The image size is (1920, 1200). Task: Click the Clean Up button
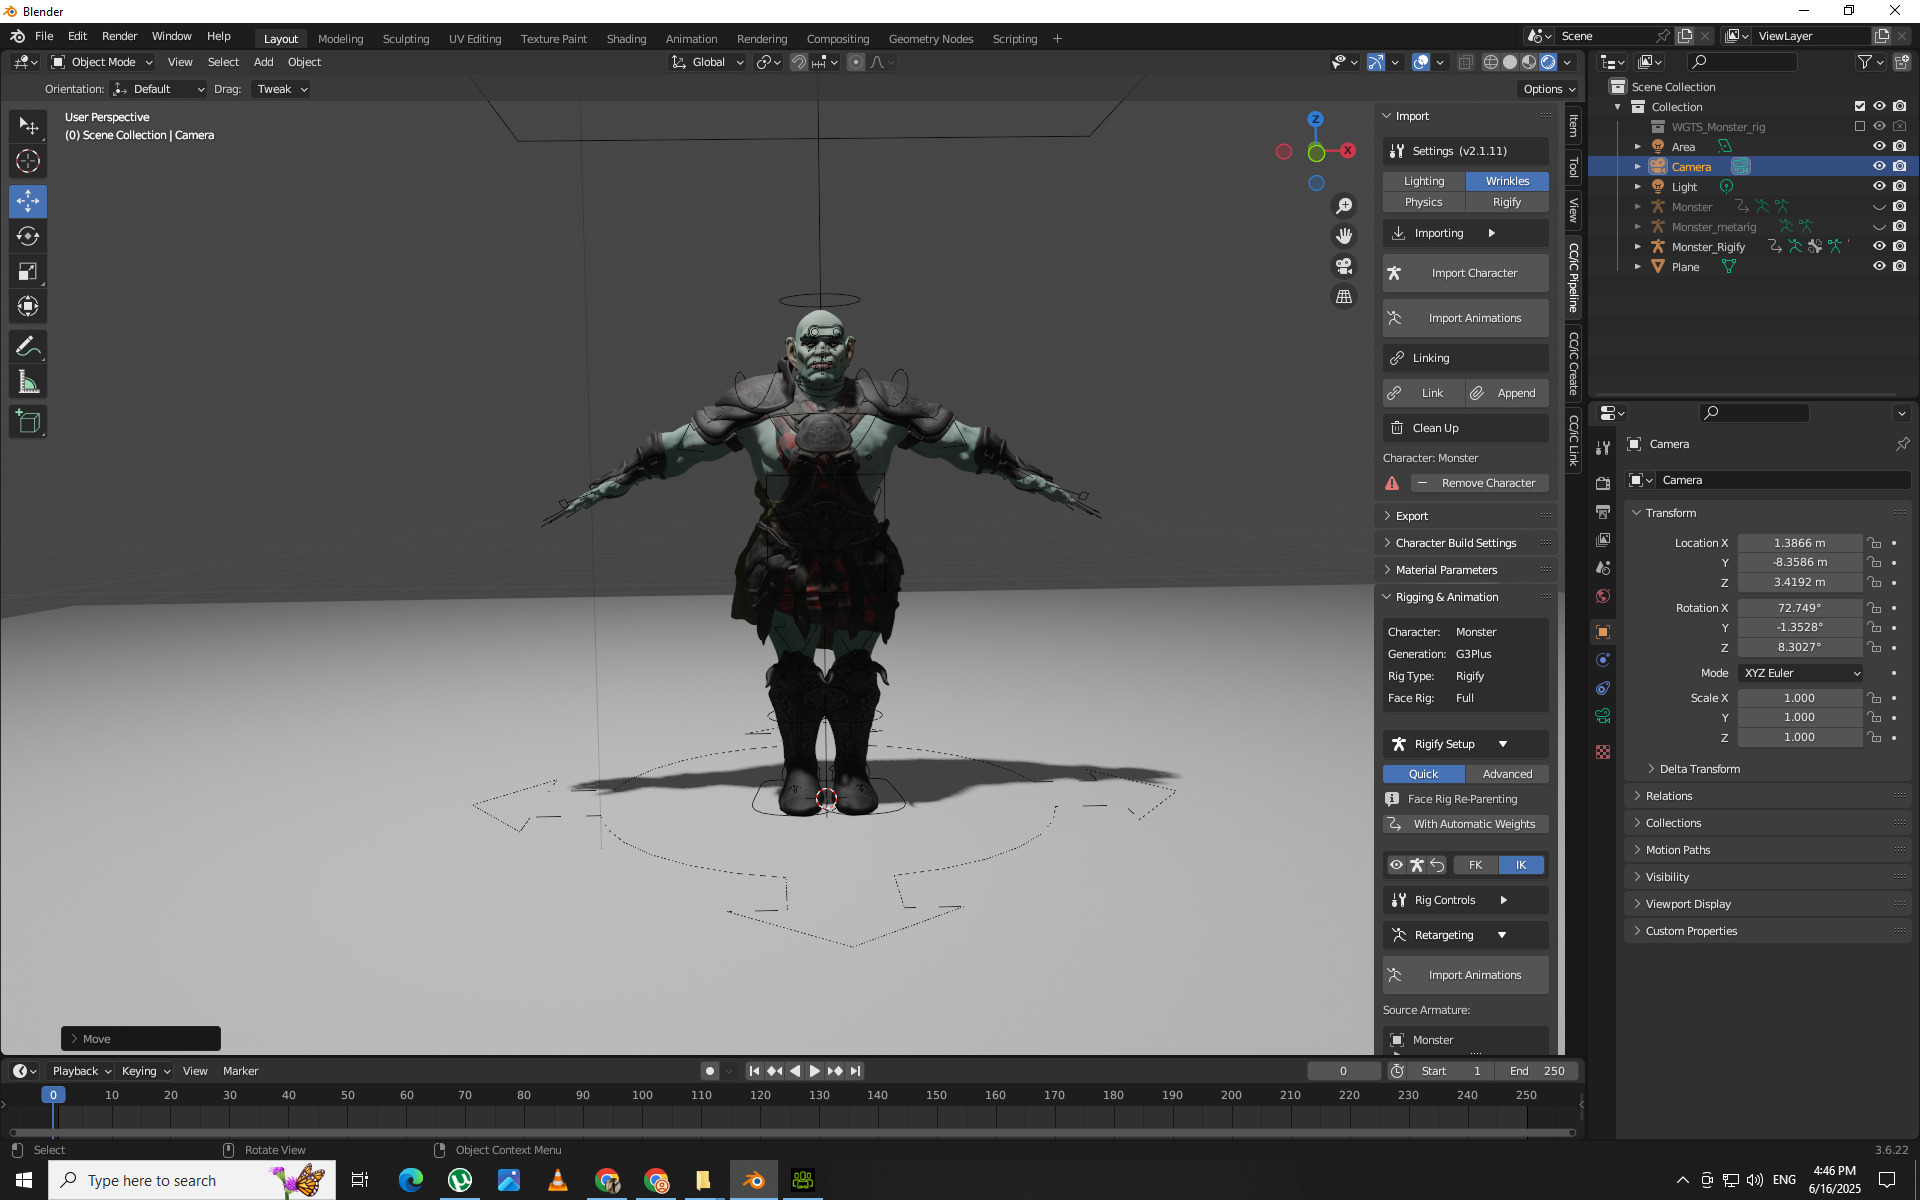[x=1466, y=428]
